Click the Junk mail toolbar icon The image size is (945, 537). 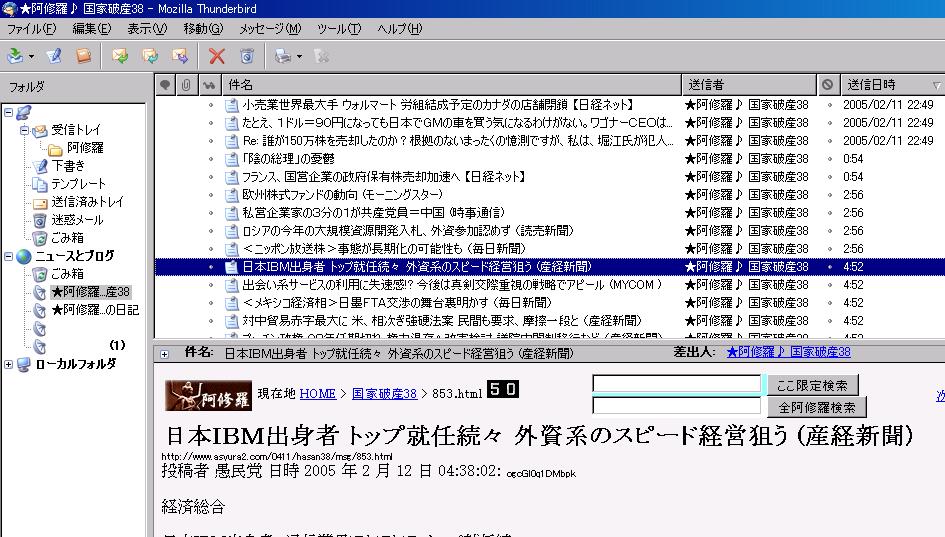(246, 56)
